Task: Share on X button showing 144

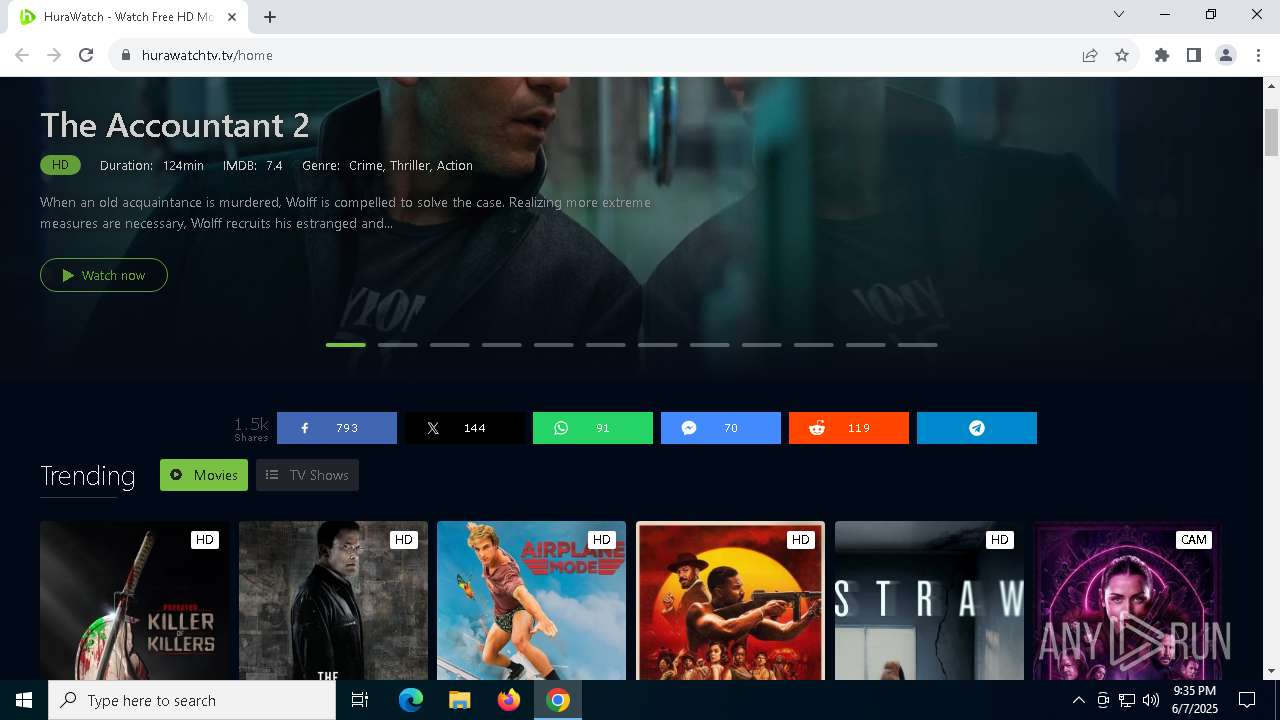Action: [465, 428]
